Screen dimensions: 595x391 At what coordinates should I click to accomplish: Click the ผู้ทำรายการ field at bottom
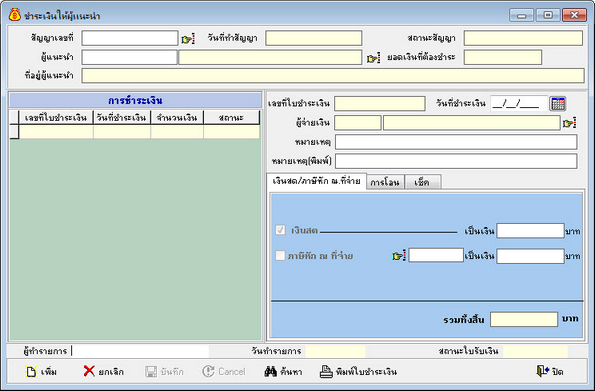pos(140,351)
